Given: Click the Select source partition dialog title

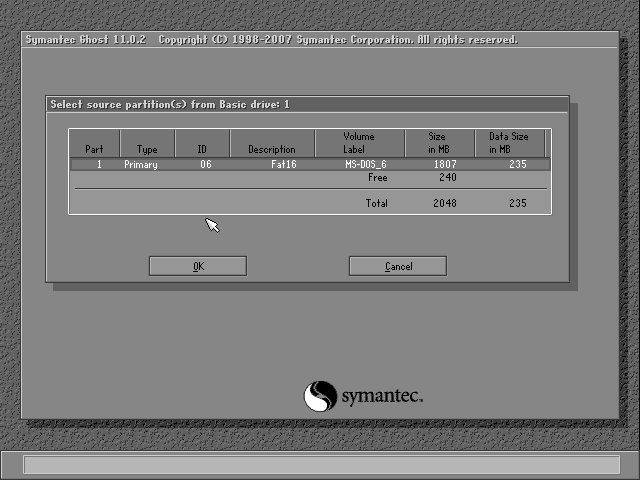Looking at the screenshot, I should (170, 104).
